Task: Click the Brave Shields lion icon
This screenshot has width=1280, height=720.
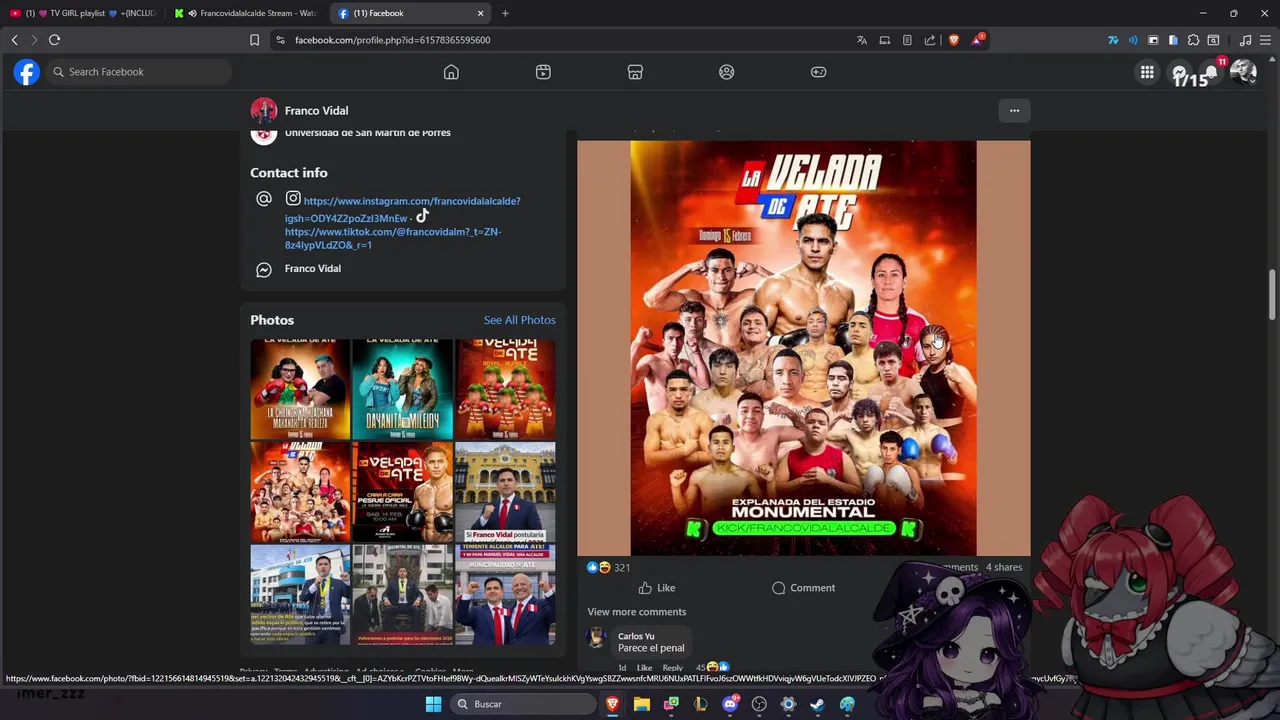Action: pyautogui.click(x=953, y=40)
